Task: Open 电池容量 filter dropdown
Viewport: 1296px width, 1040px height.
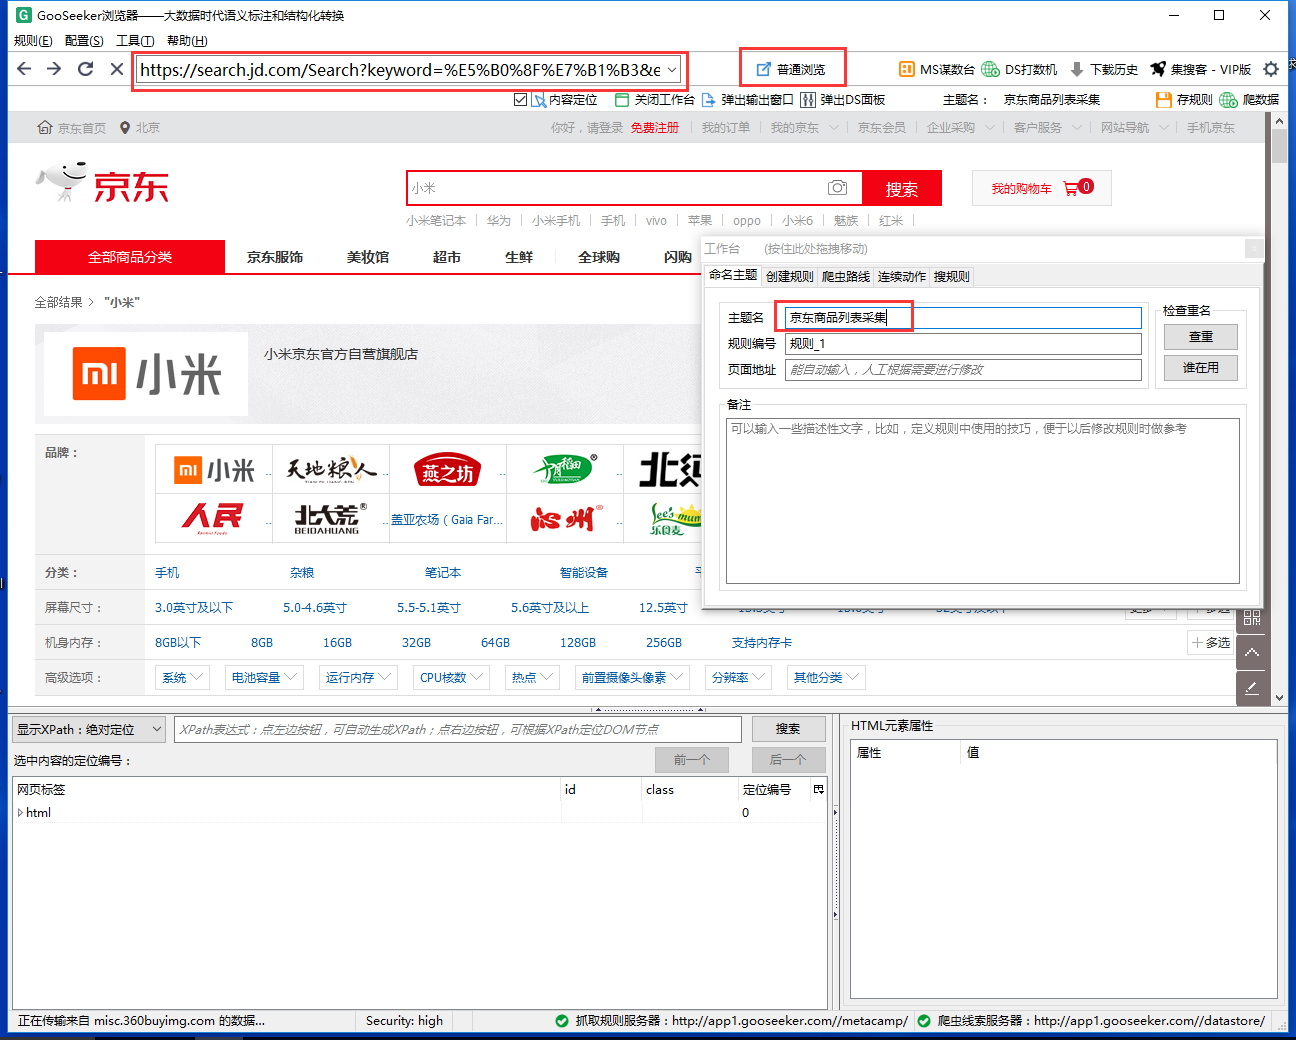Action: pos(264,677)
